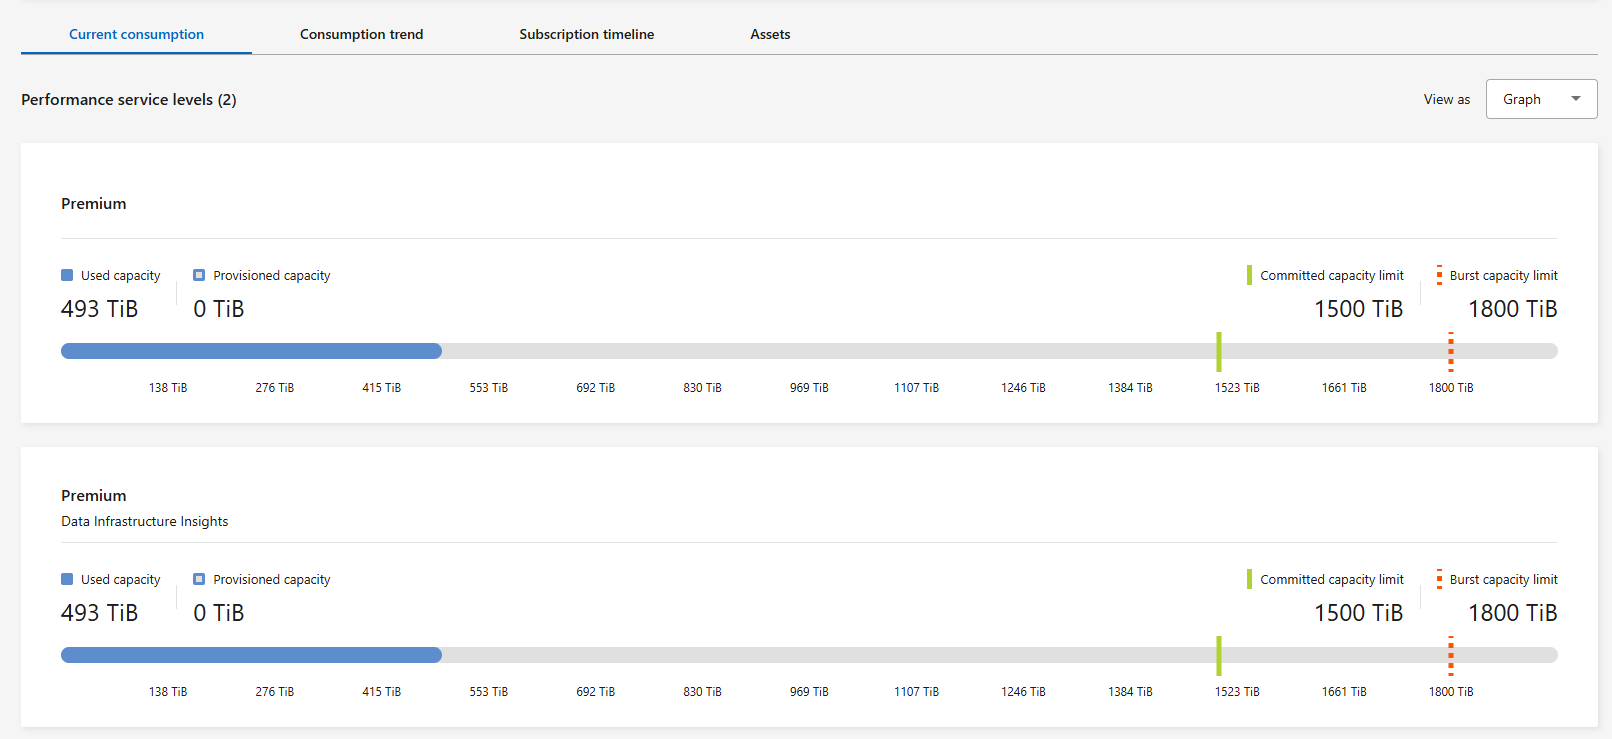Click Burst capacity limit legend icon in Data Infrastructure Insights card
The width and height of the screenshot is (1612, 739).
1439,579
